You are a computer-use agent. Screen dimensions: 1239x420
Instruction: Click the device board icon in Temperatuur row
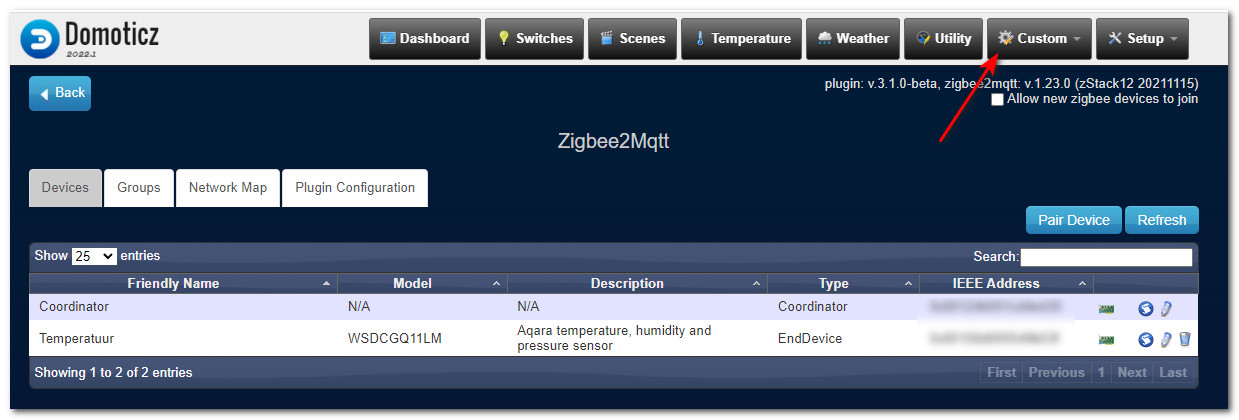pos(1106,340)
